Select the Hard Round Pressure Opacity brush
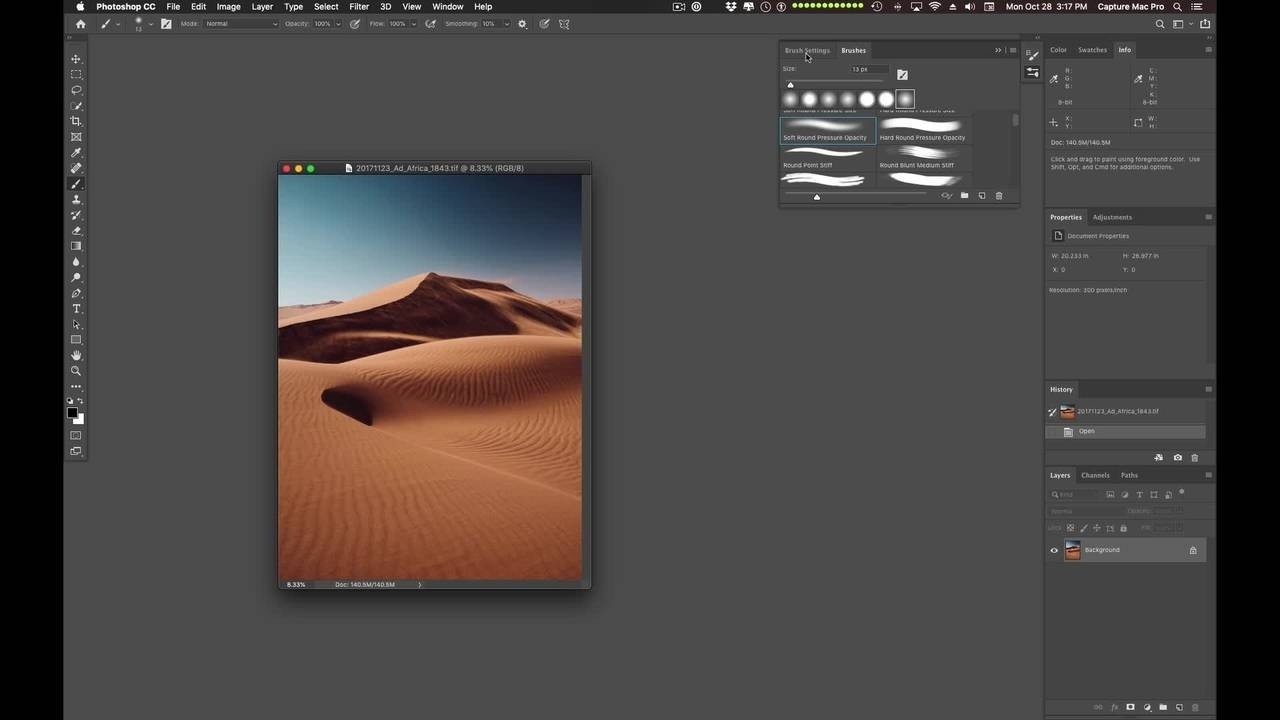The image size is (1280, 720). [922, 129]
